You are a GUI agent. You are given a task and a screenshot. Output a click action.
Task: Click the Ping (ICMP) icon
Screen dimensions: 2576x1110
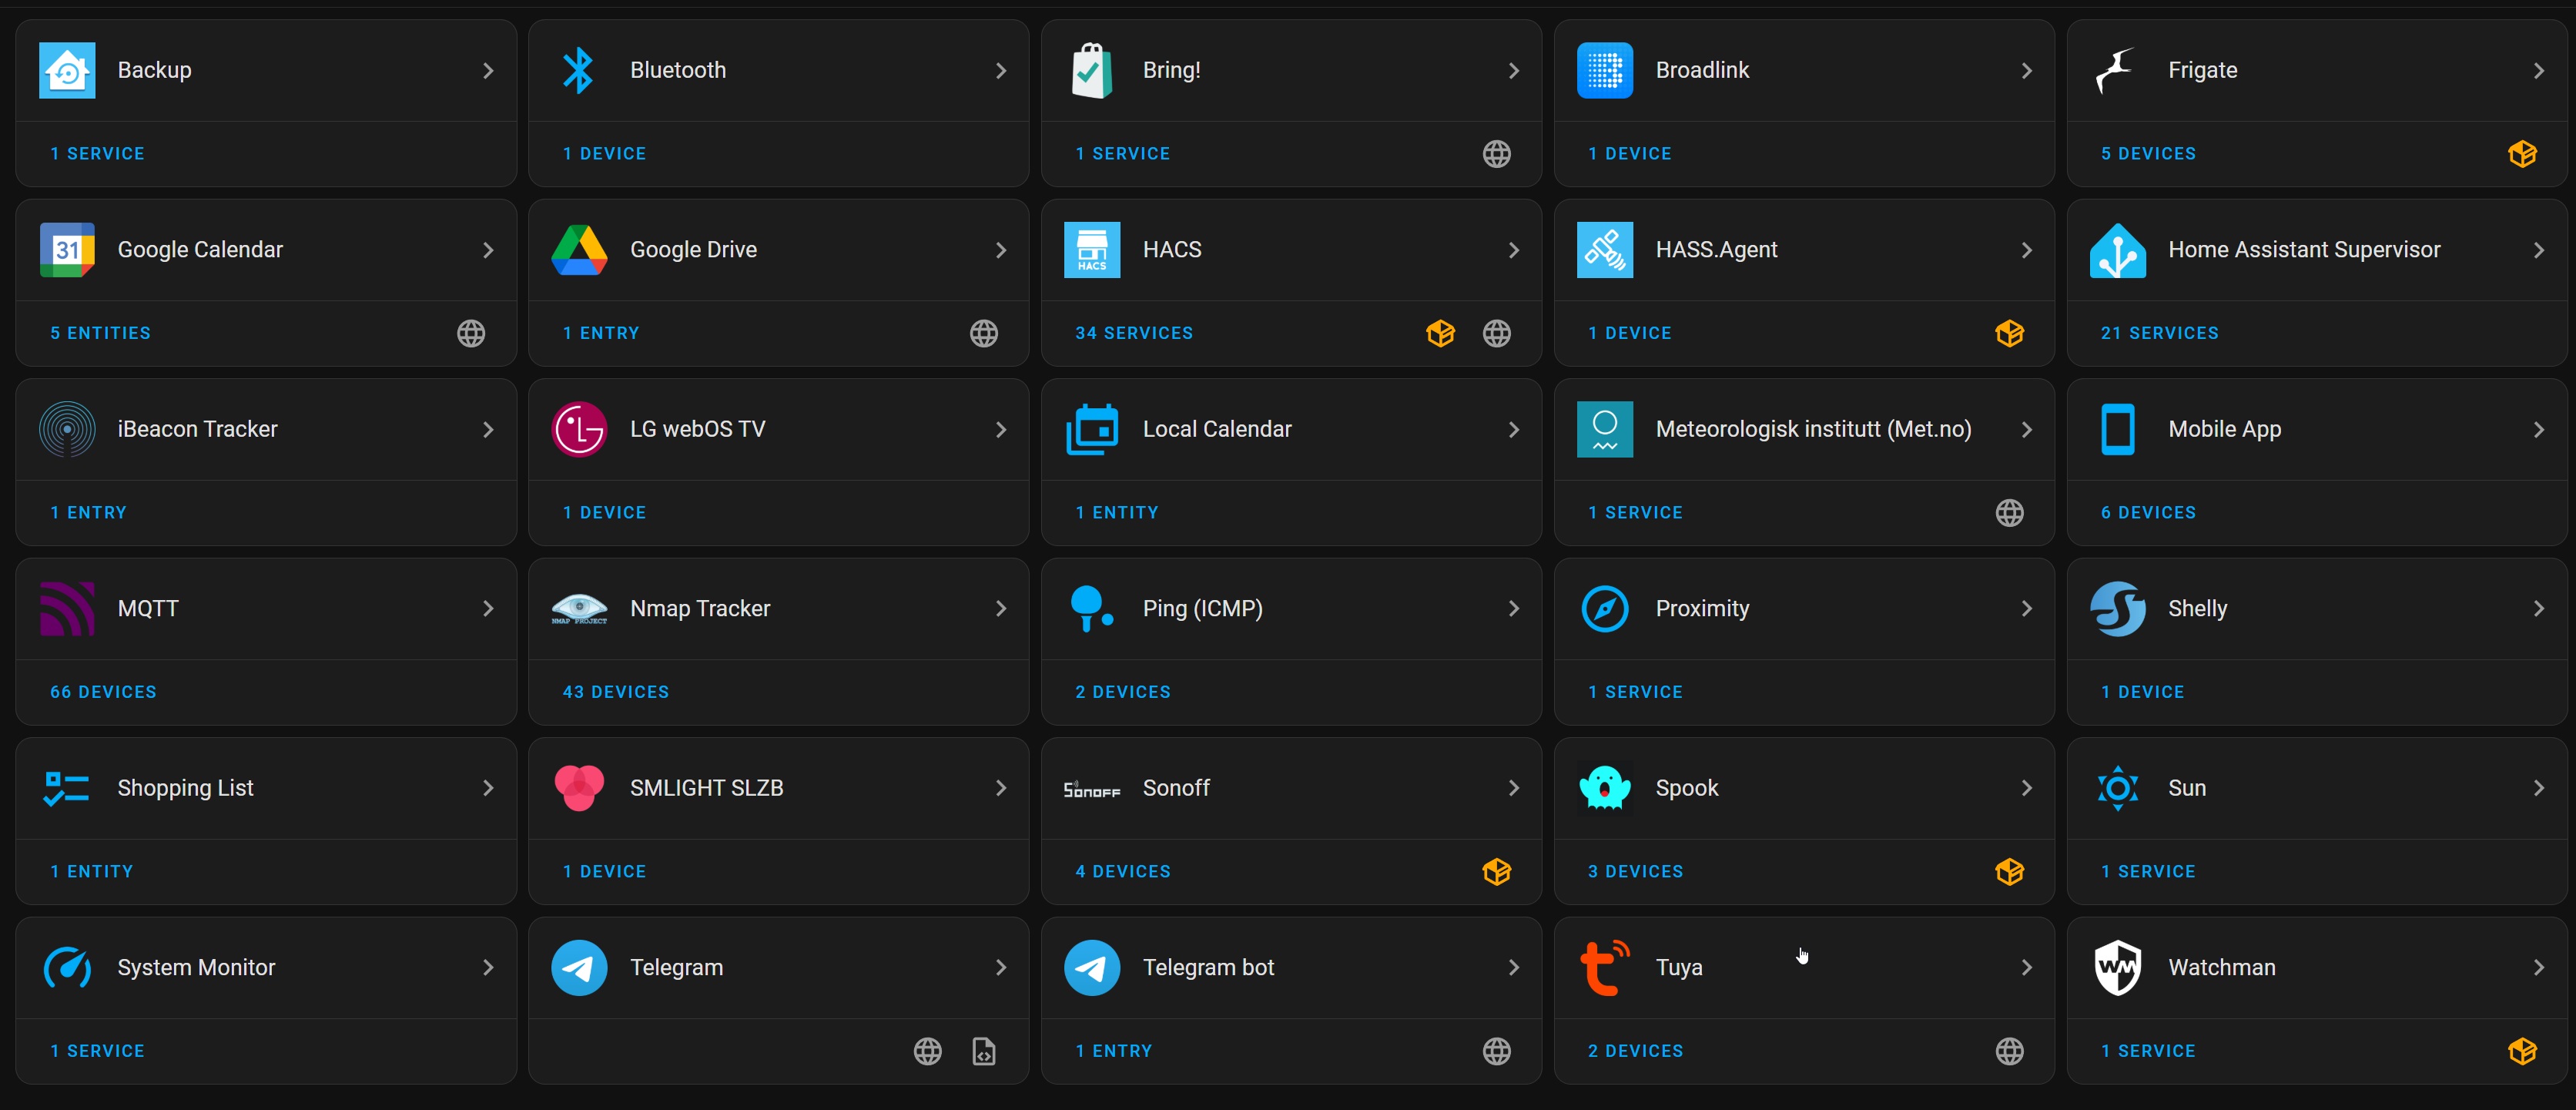tap(1092, 609)
